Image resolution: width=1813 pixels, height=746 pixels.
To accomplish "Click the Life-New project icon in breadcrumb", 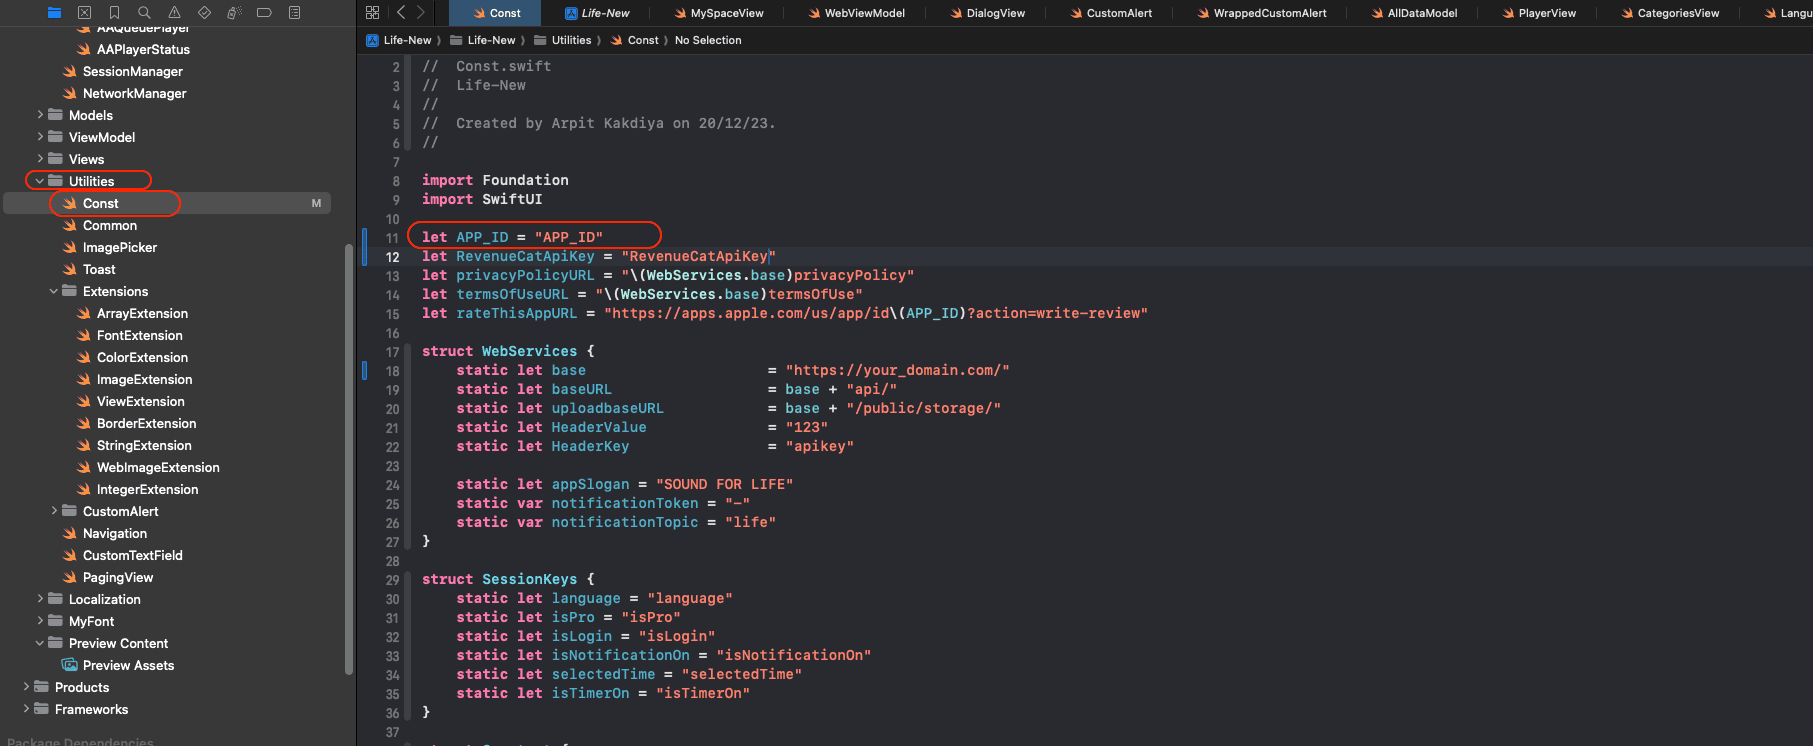I will coord(372,40).
